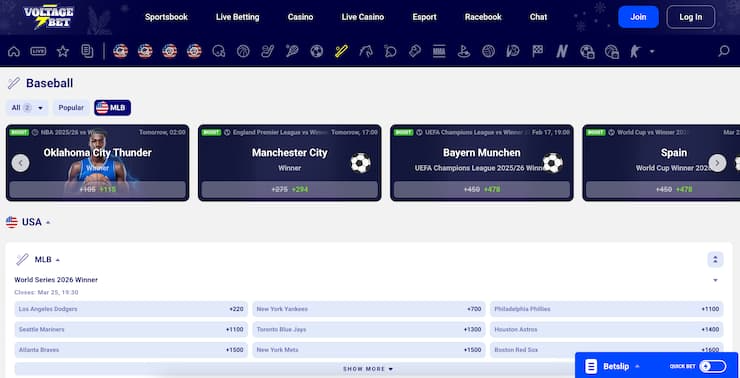Open the Spain World Cup Winner card
The height and width of the screenshot is (378, 740).
(661, 163)
